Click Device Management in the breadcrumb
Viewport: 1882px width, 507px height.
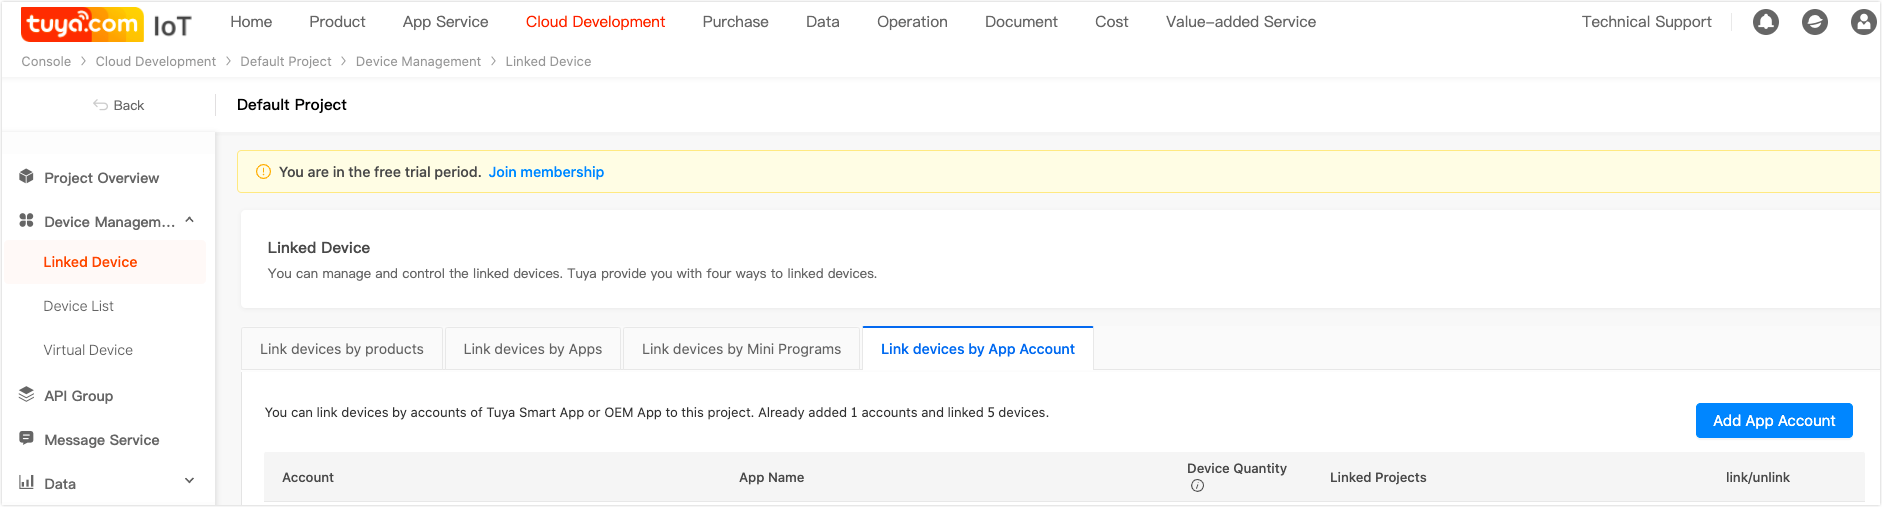pos(418,62)
